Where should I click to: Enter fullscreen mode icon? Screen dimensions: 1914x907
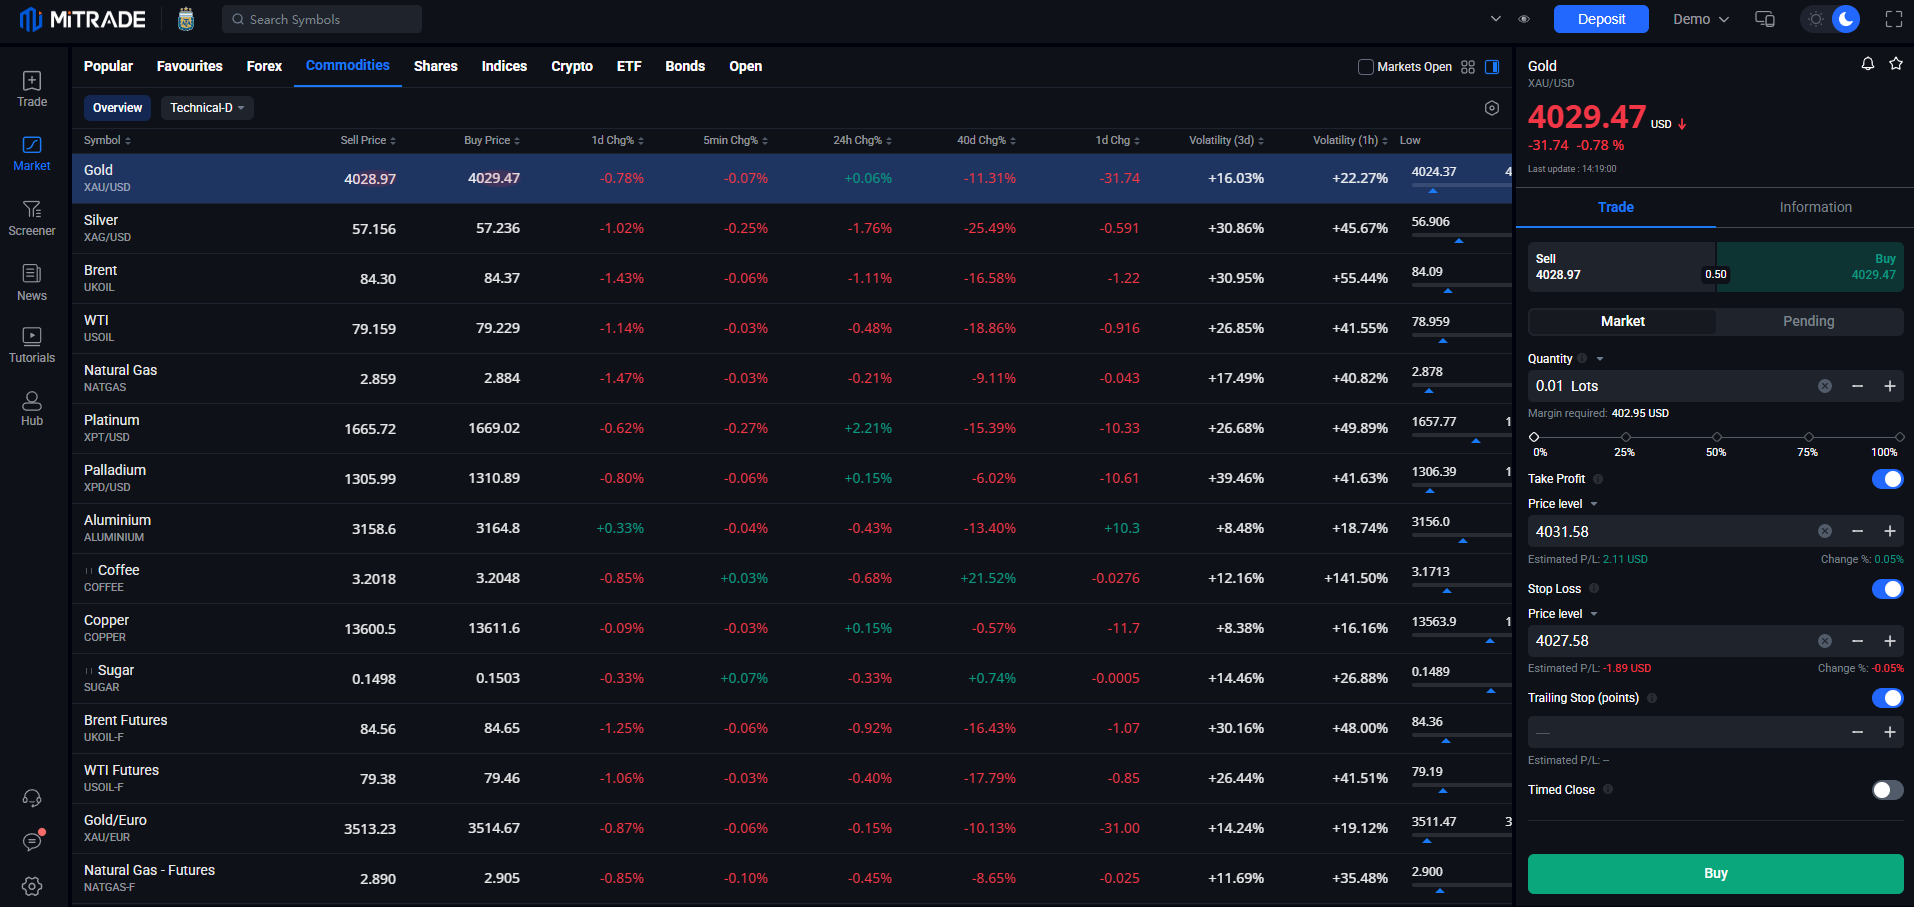[1893, 19]
